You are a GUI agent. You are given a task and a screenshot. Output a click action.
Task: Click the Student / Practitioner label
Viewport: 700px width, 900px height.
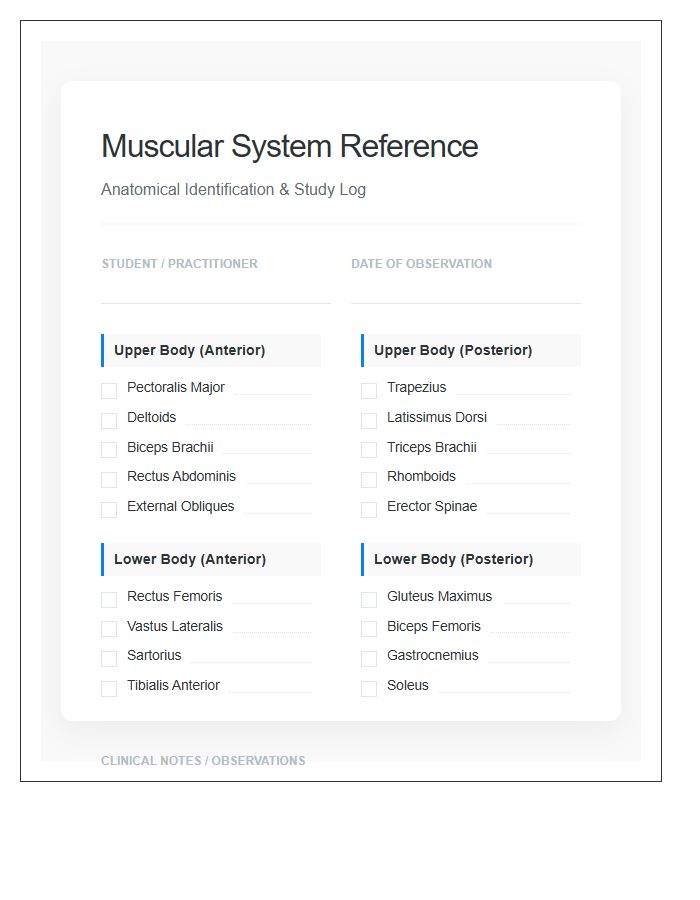coord(180,263)
